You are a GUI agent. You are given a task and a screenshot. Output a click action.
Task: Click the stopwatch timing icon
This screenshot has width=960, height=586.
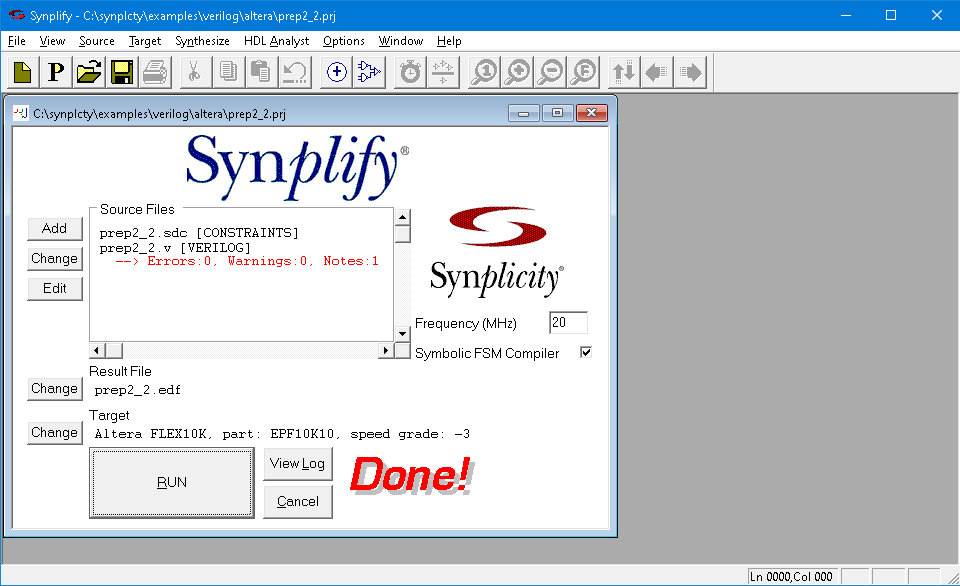tap(410, 72)
